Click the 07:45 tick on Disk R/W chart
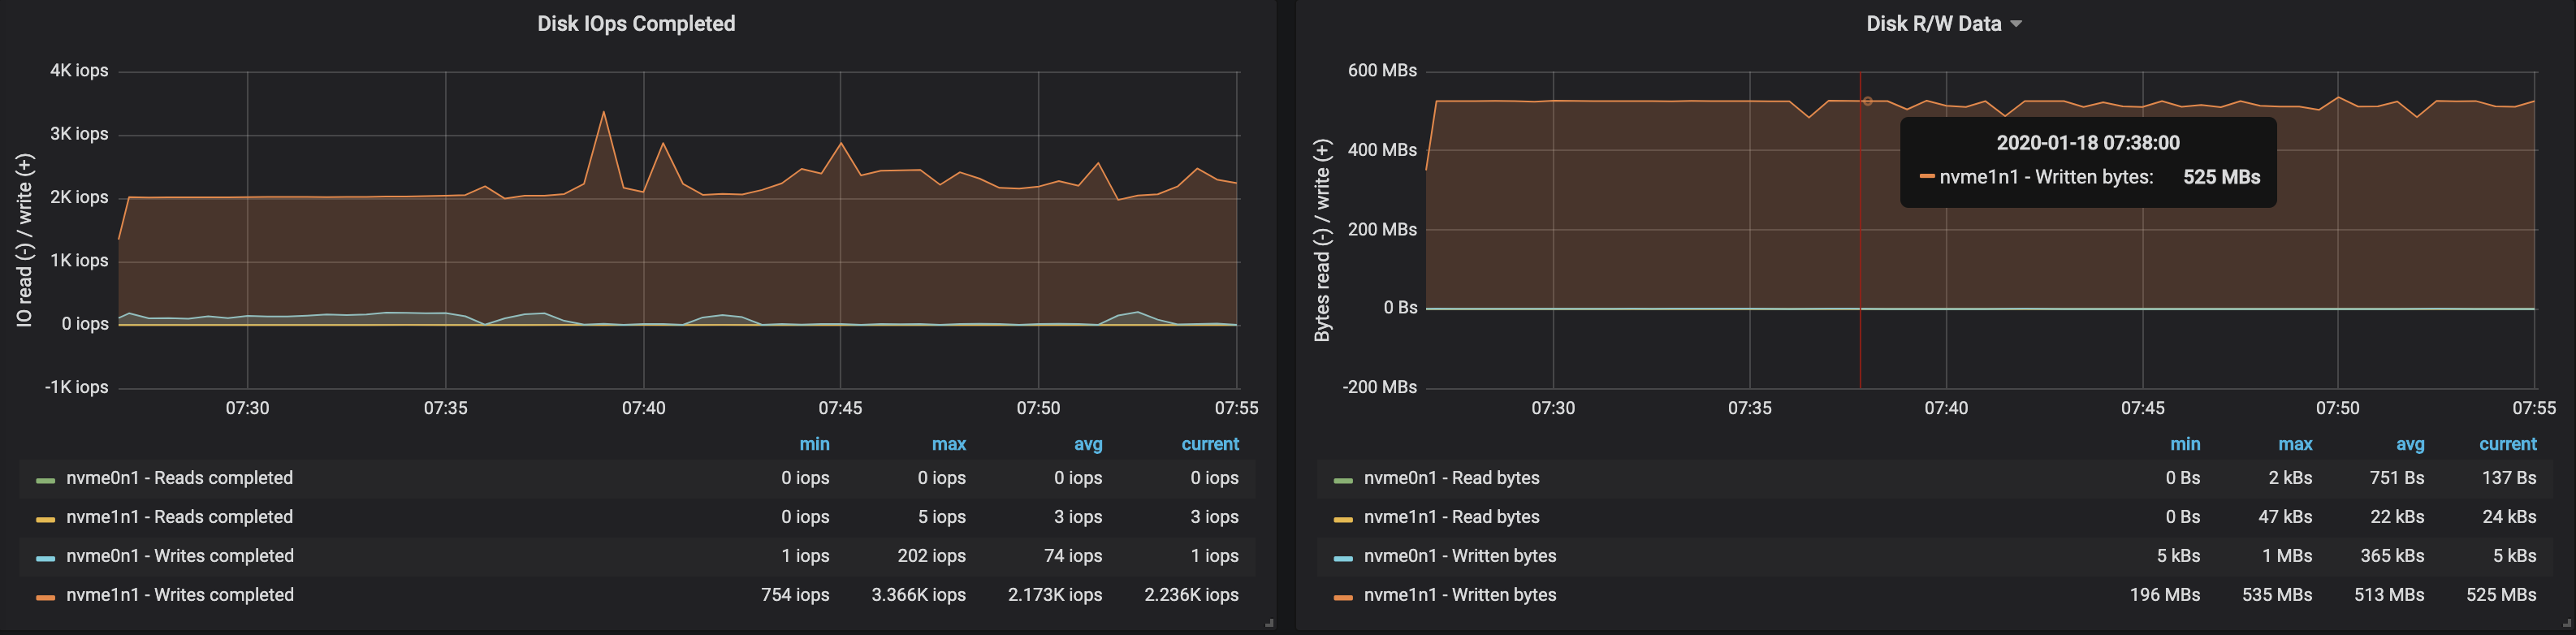 coord(2142,408)
